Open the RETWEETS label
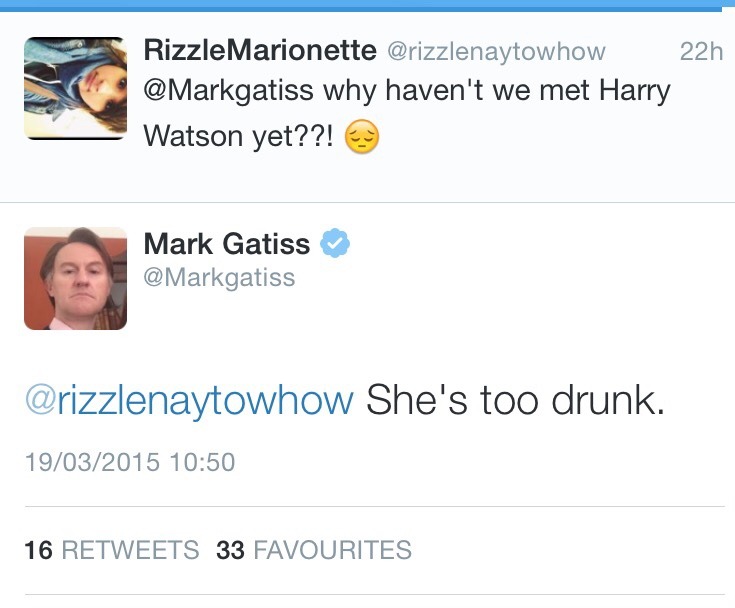 [130, 550]
